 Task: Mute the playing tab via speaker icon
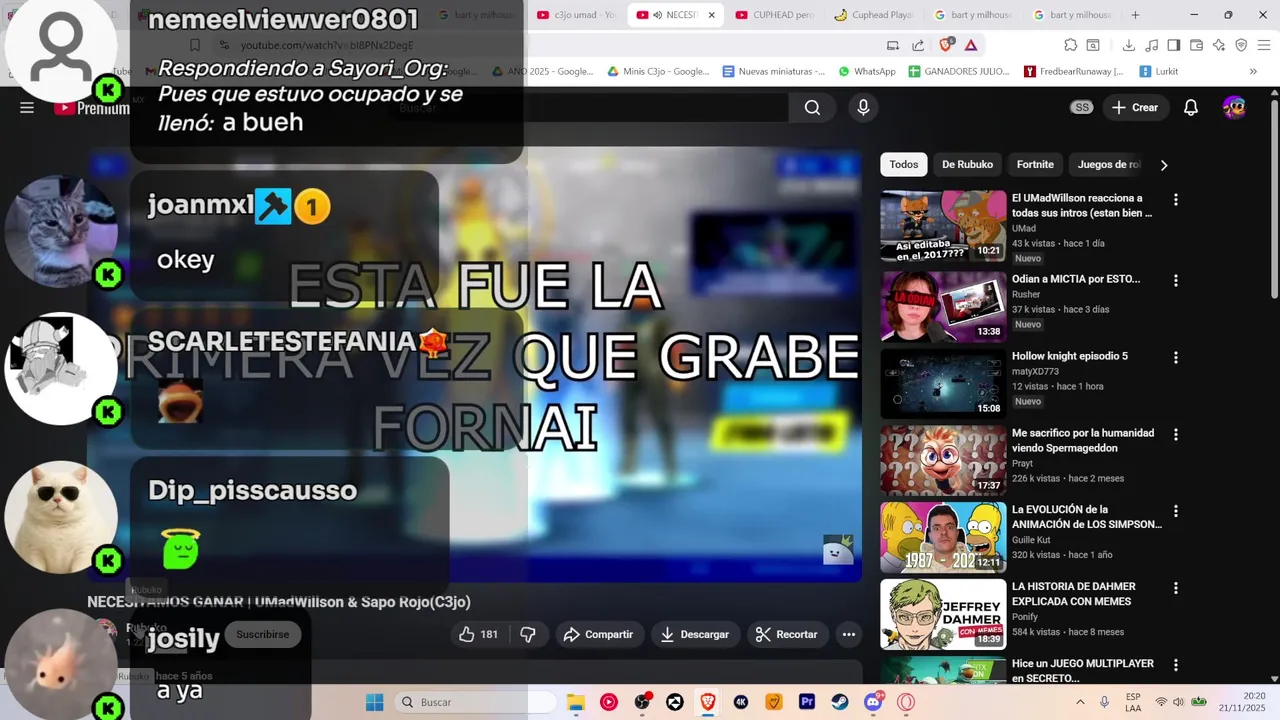657,15
